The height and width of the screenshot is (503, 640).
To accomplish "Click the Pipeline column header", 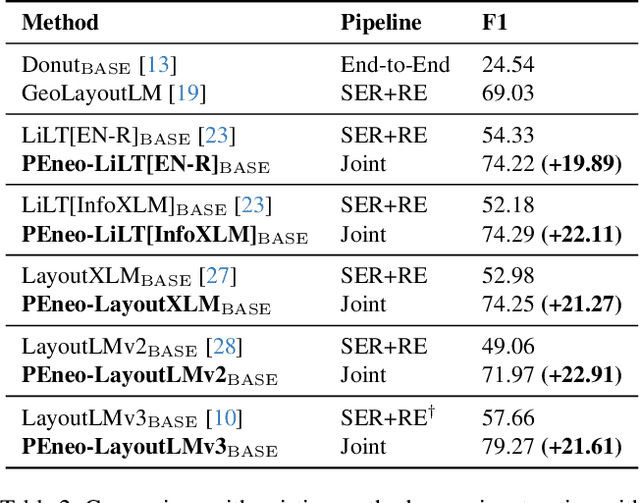I will [x=381, y=22].
